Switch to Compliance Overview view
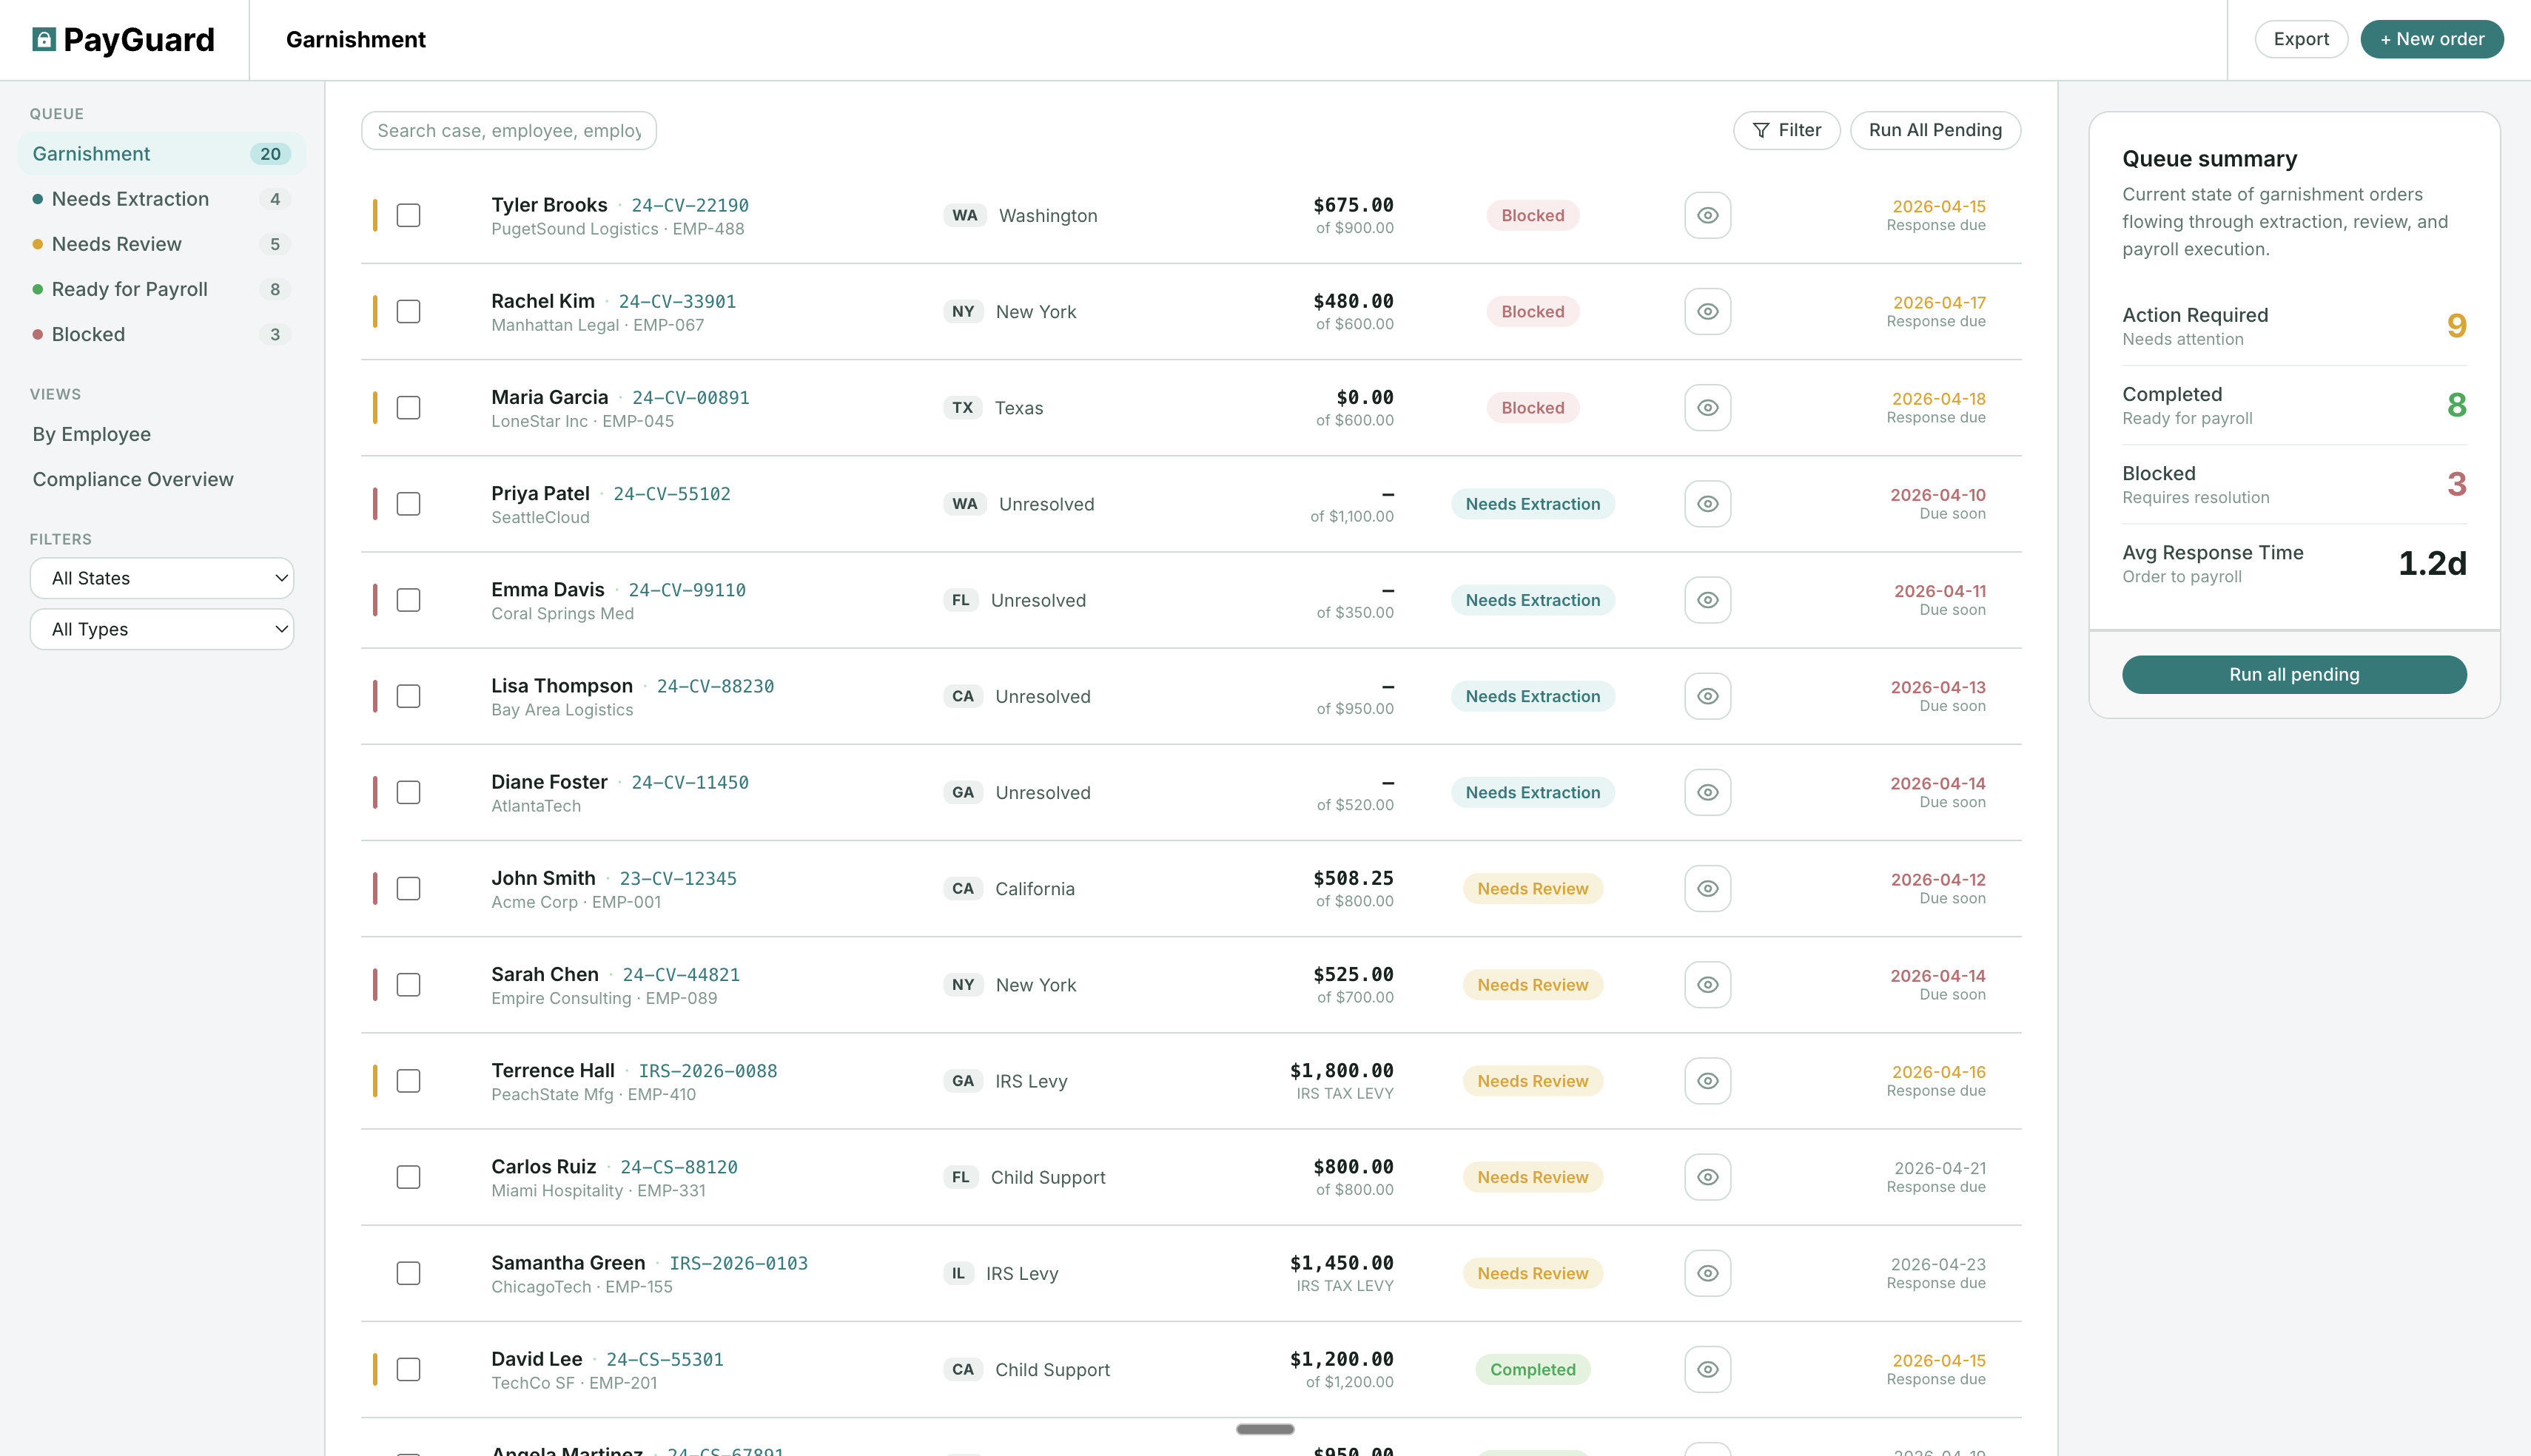Image resolution: width=2531 pixels, height=1456 pixels. point(132,479)
